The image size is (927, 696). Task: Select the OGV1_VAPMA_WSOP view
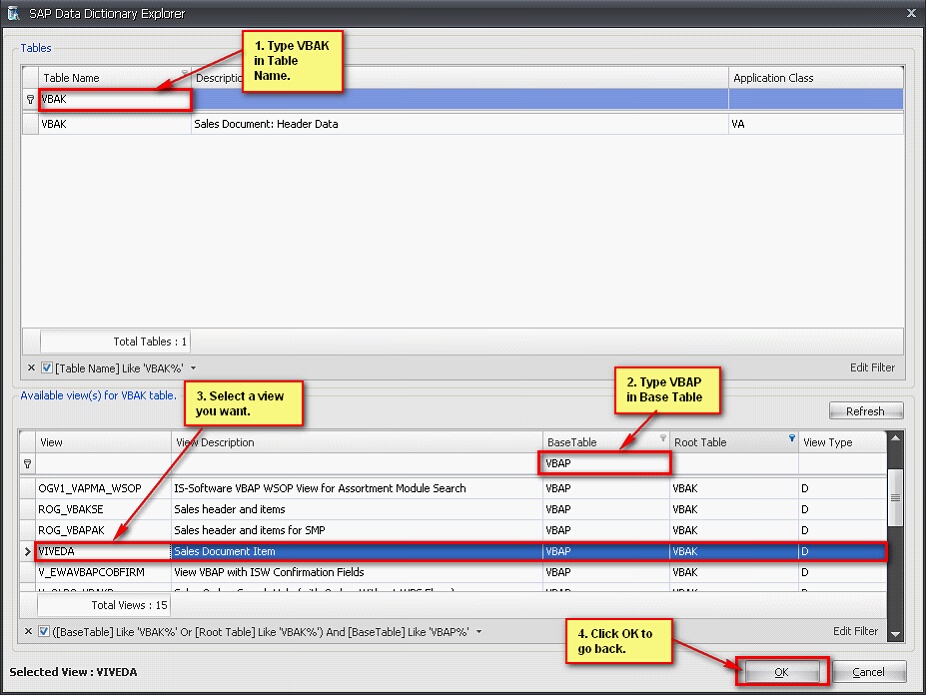point(103,488)
